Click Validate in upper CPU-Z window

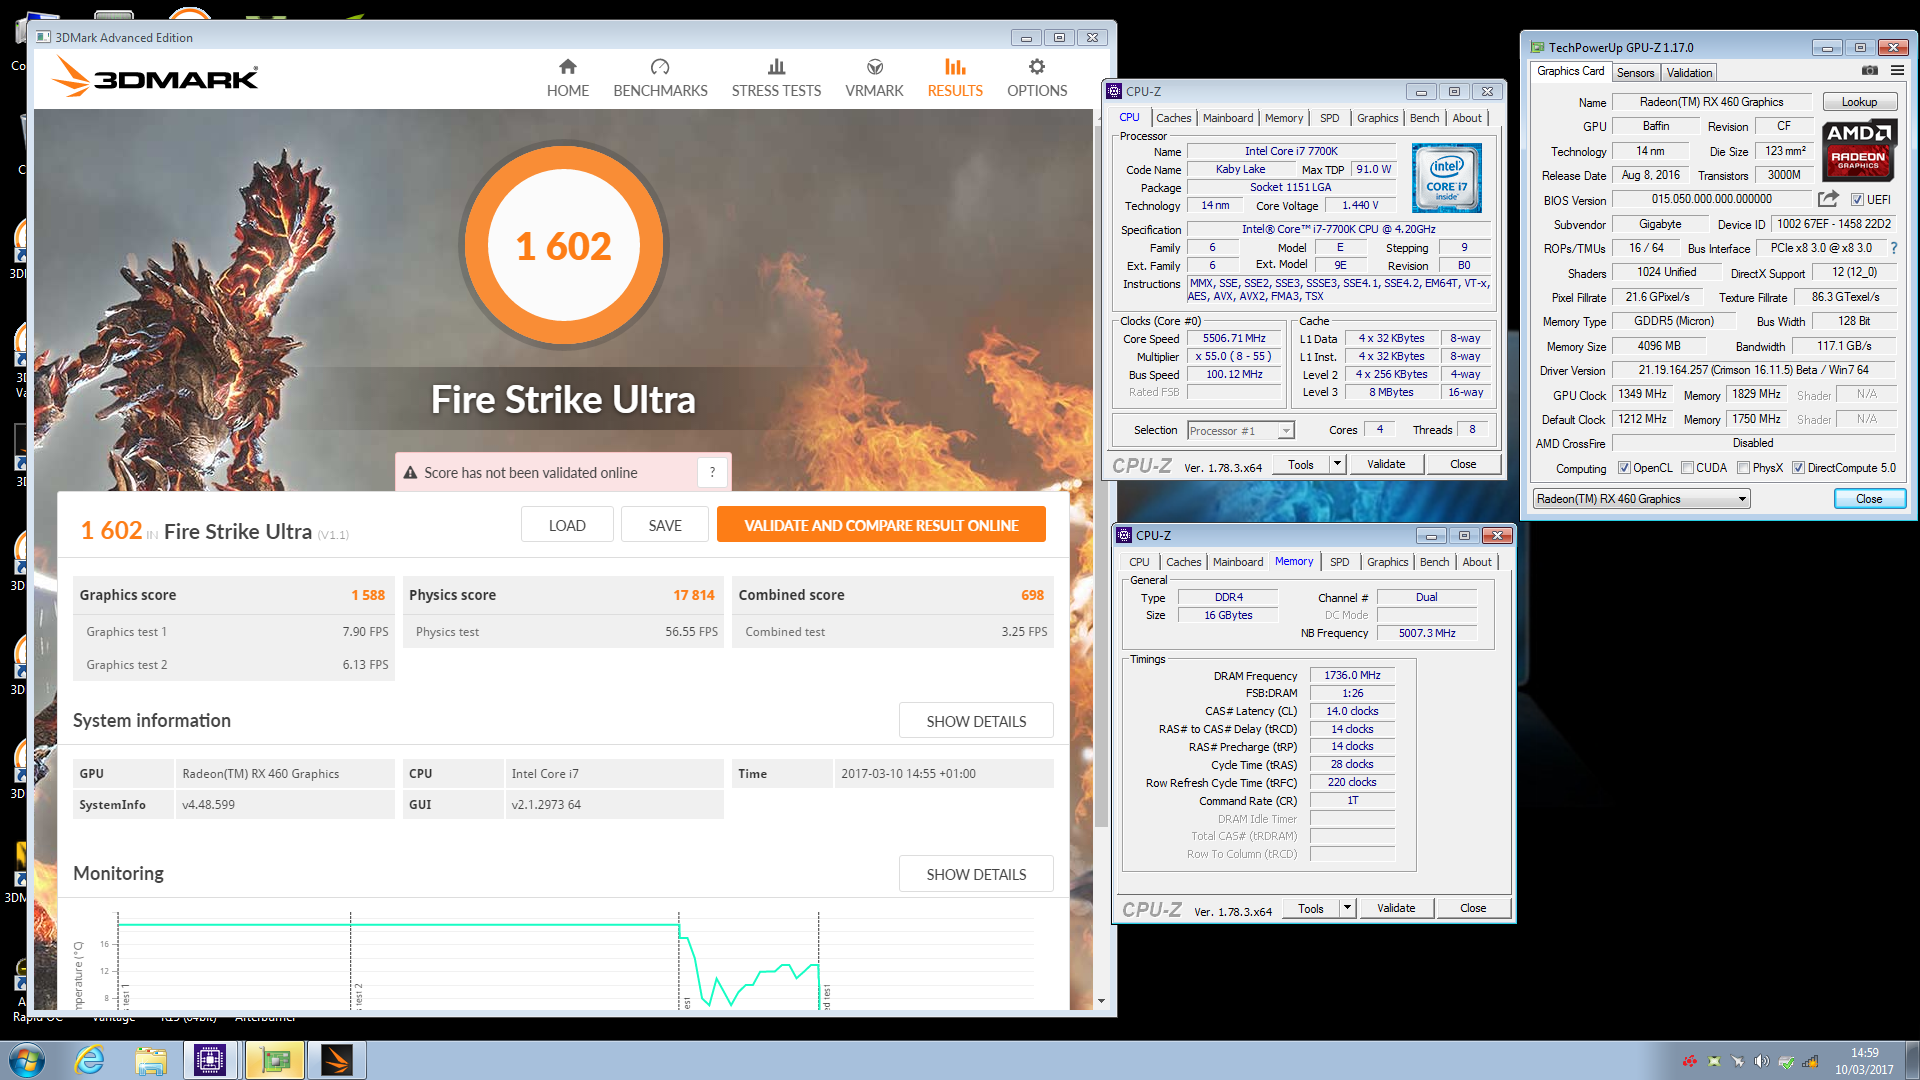1386,464
